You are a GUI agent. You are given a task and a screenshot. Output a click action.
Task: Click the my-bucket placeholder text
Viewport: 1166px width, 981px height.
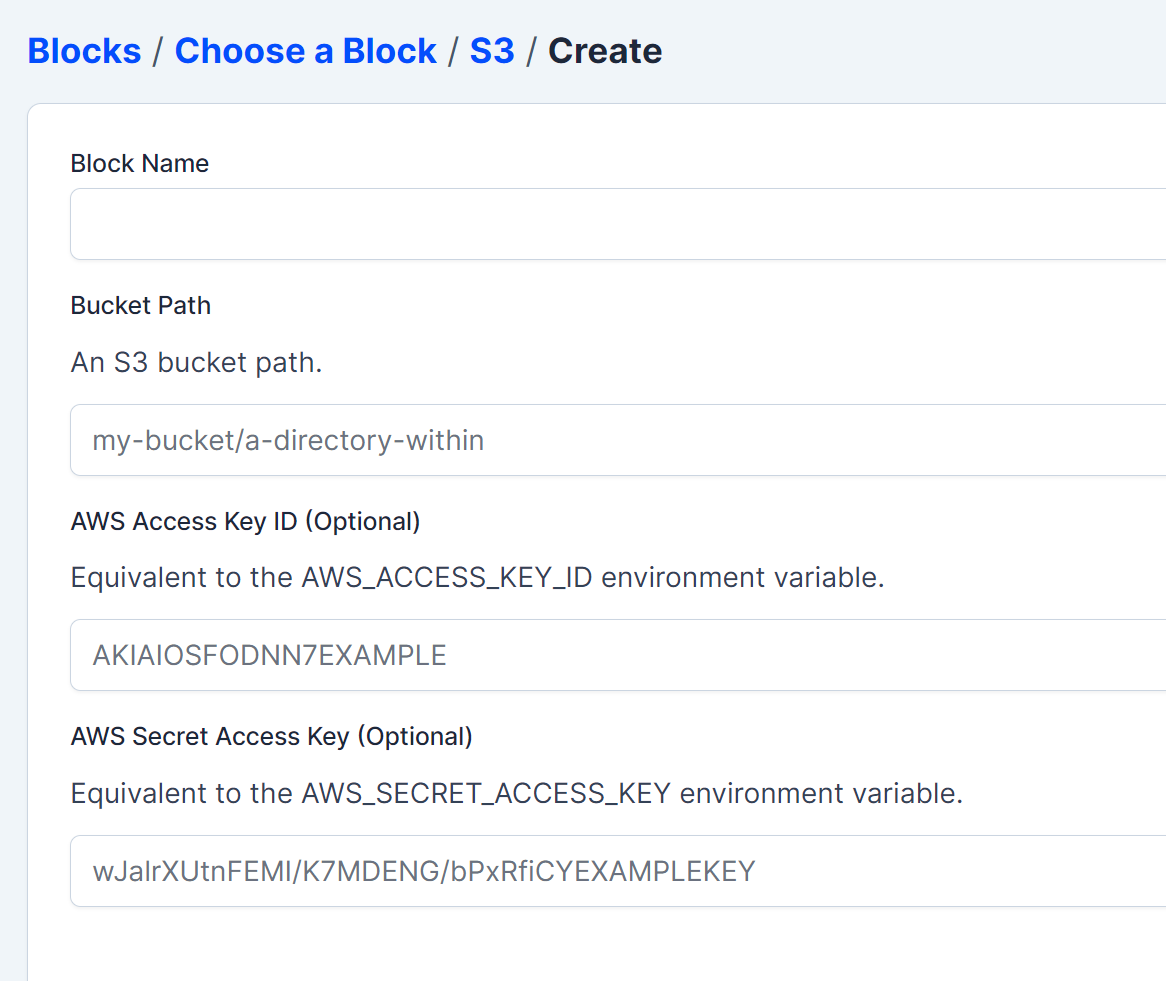coord(287,440)
